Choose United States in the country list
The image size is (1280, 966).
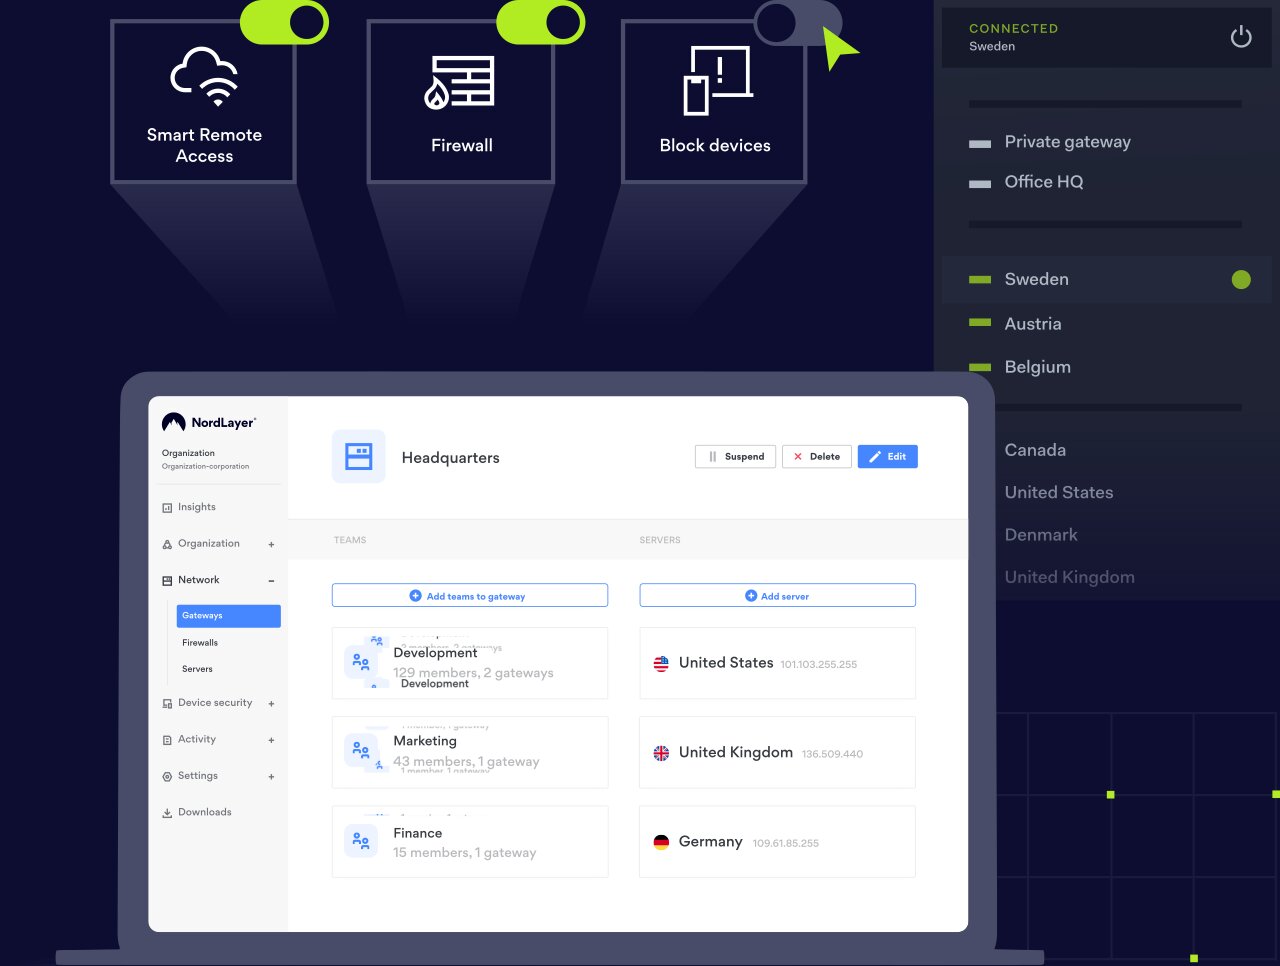pyautogui.click(x=1059, y=492)
